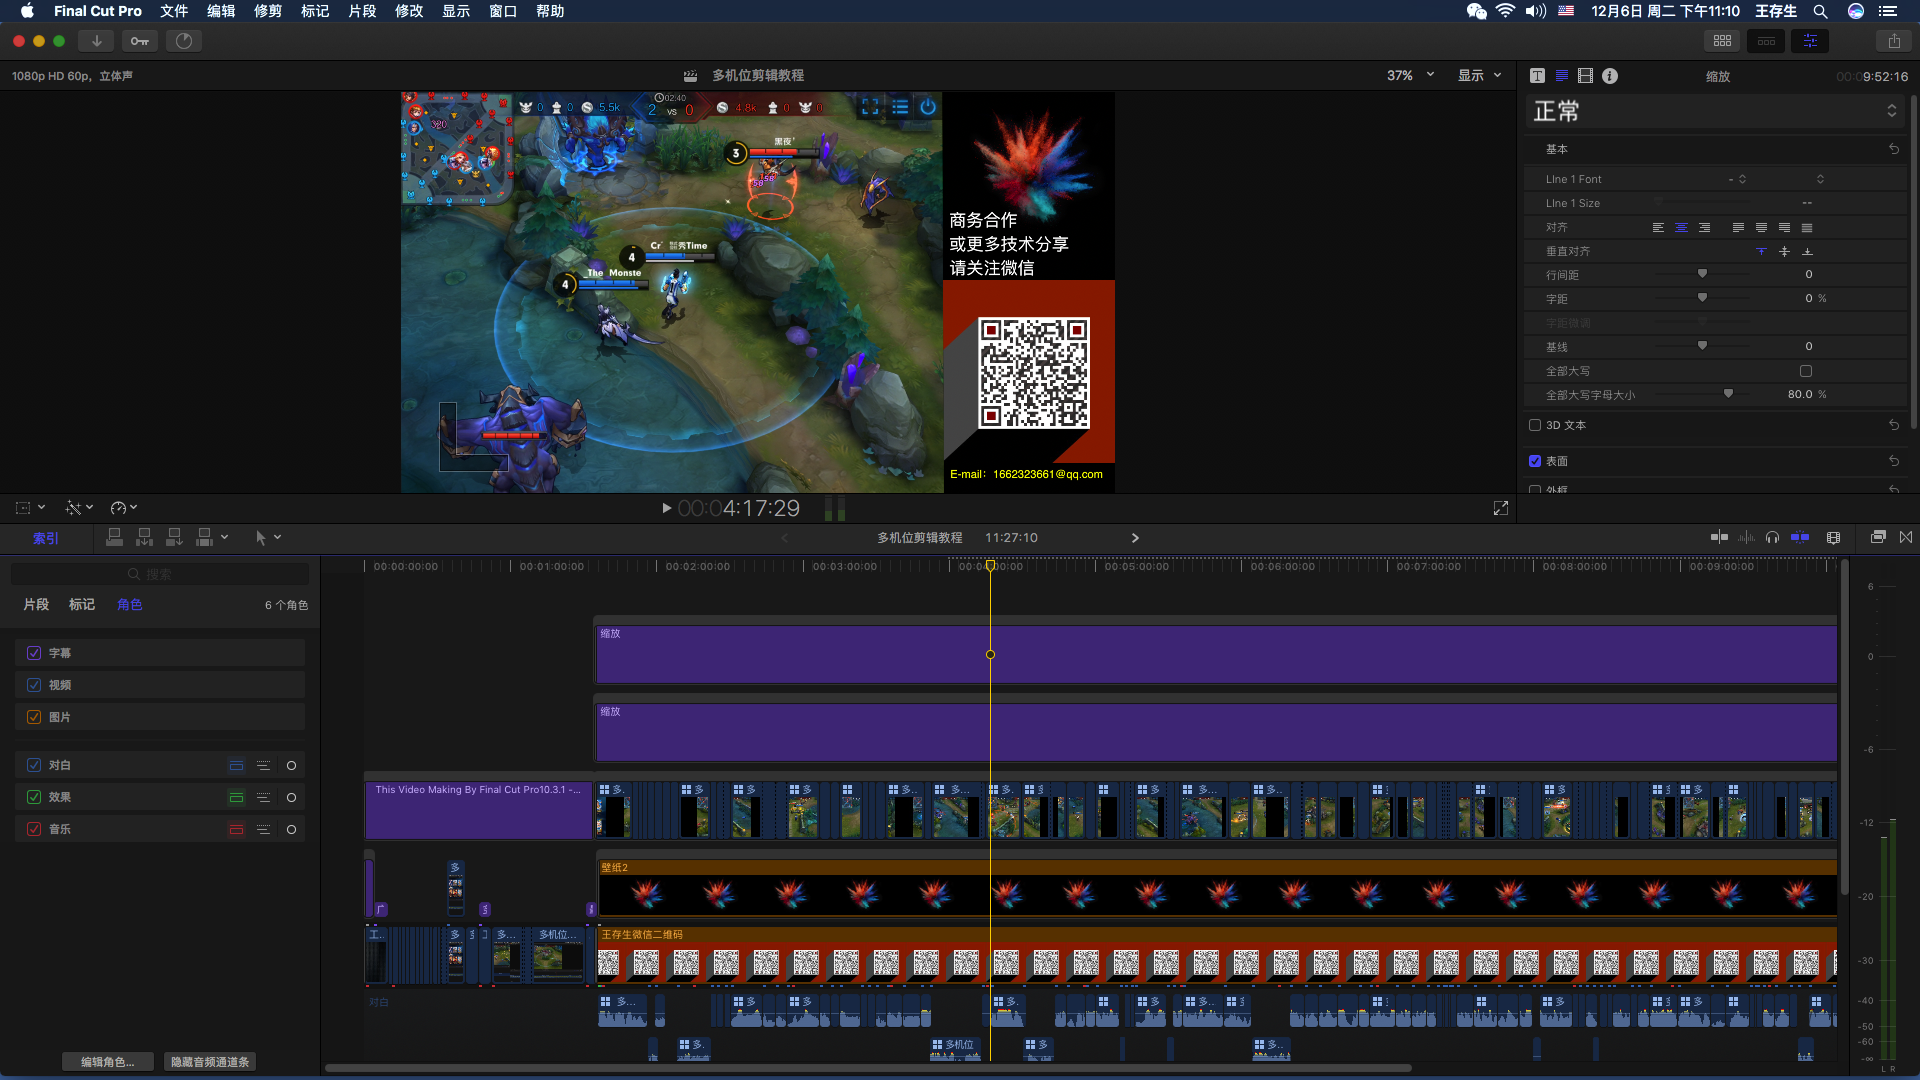This screenshot has width=1920, height=1080.
Task: Apply center text alignment
Action: pos(1681,227)
